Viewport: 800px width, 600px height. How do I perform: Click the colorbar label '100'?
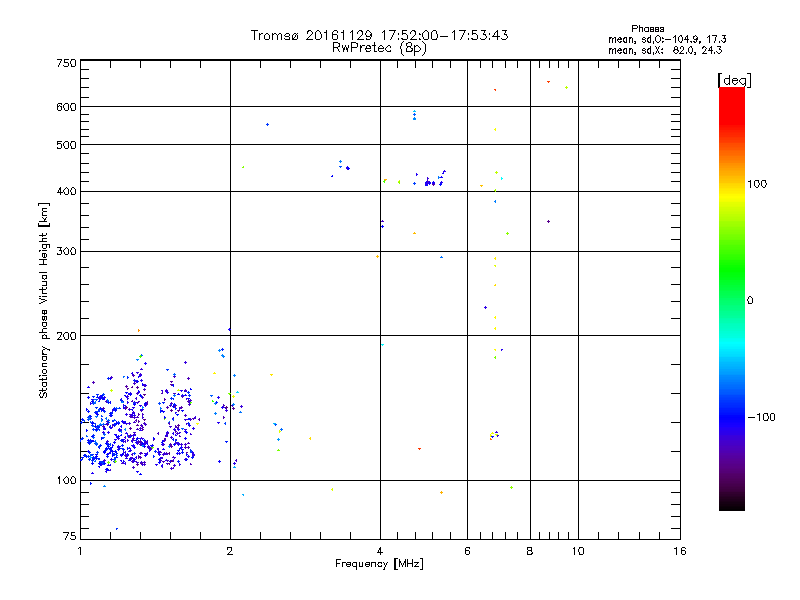tap(757, 184)
